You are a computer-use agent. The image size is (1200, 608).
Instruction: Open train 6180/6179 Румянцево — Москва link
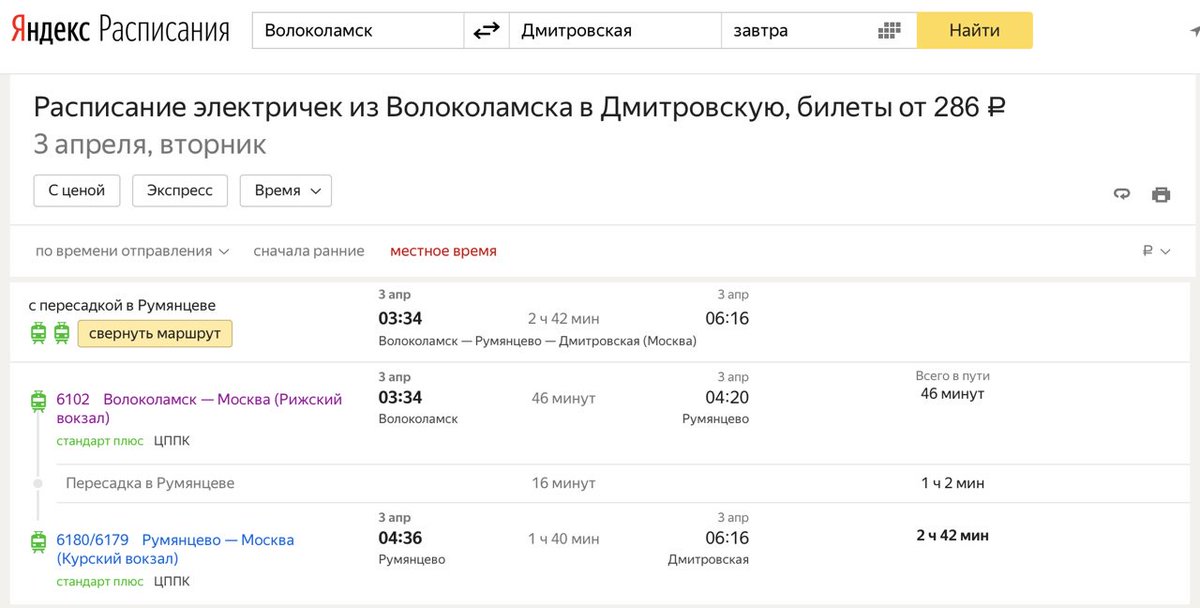175,549
